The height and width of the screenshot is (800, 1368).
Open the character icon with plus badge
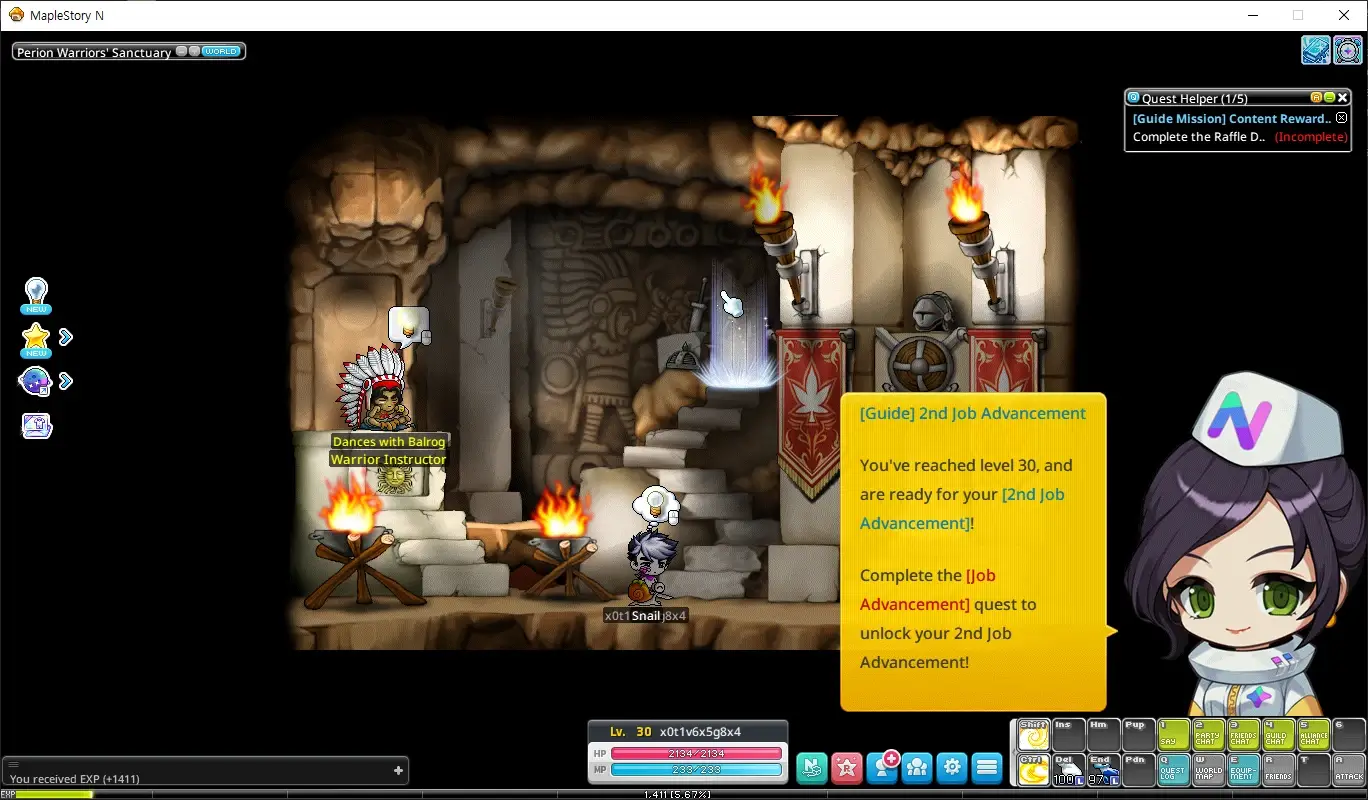click(x=883, y=766)
